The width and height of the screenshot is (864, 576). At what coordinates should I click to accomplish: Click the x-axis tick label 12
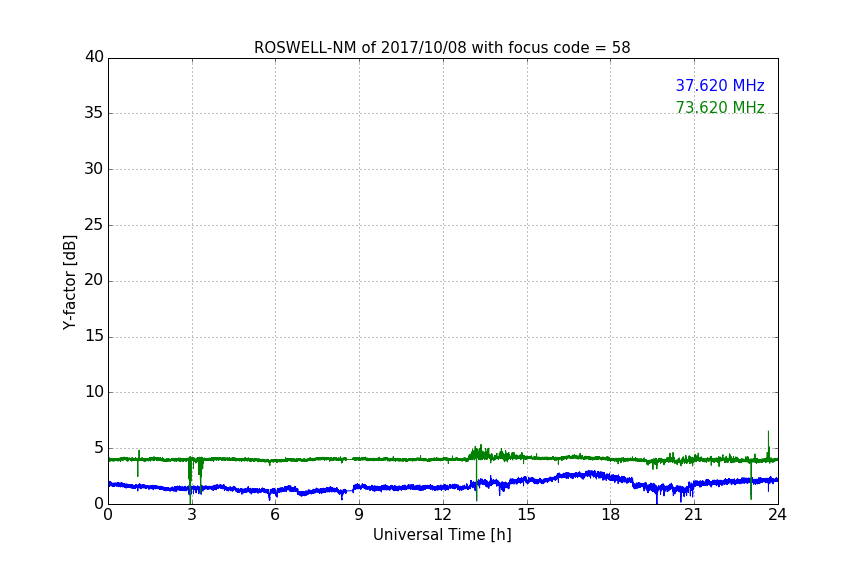click(x=443, y=515)
